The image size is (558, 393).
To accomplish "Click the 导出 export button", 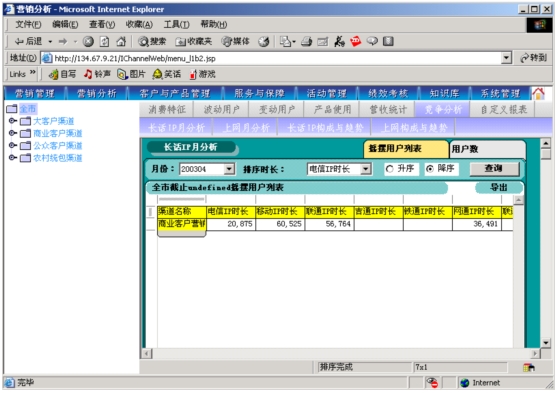I will pyautogui.click(x=499, y=188).
